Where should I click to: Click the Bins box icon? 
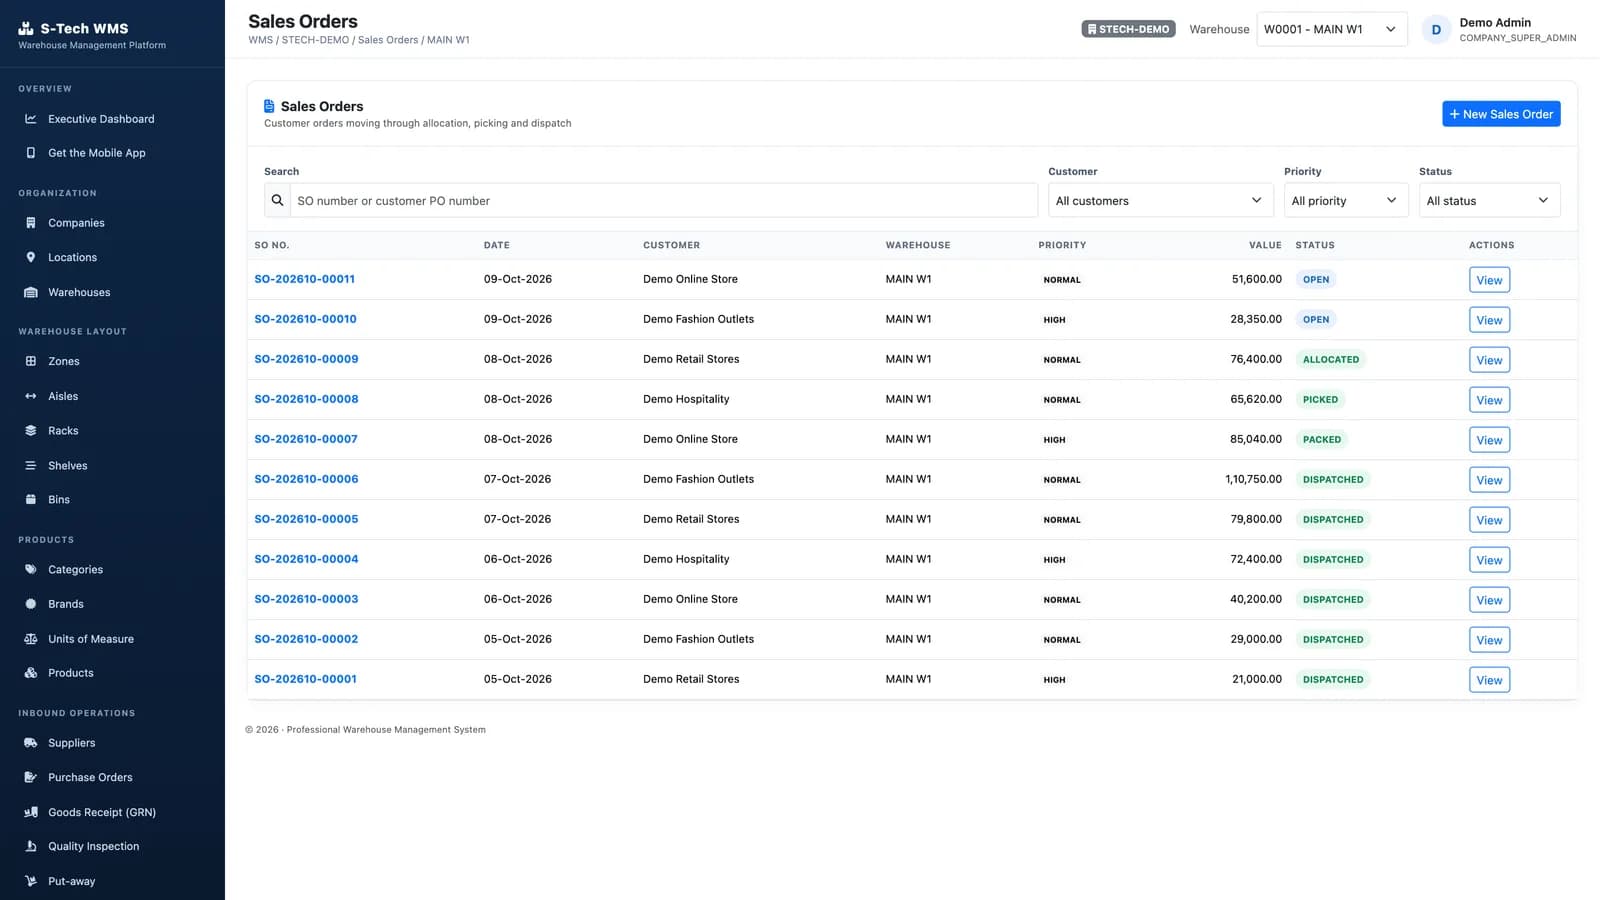[x=31, y=500]
